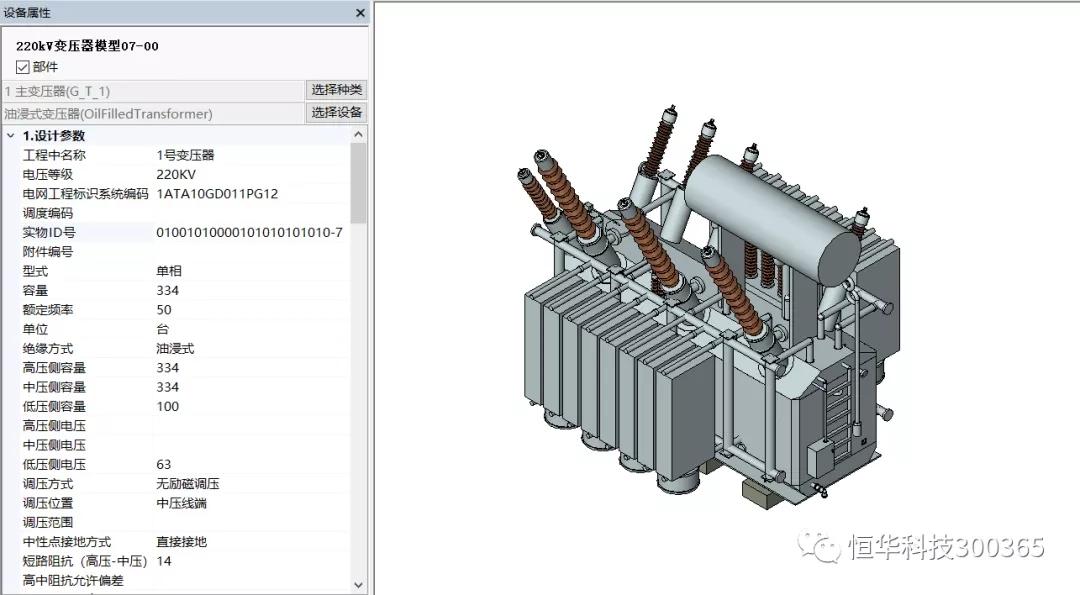Screen dimensions: 1080x595
Task: Click the 选择种类 button
Action: pos(336,90)
